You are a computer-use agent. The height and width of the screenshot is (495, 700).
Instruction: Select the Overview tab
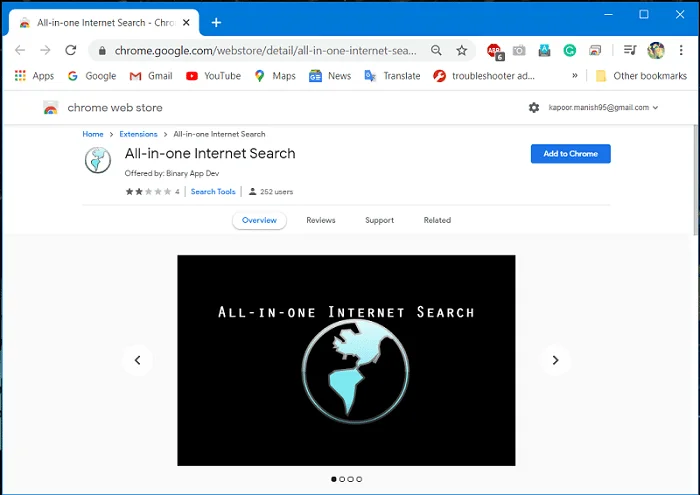(259, 220)
